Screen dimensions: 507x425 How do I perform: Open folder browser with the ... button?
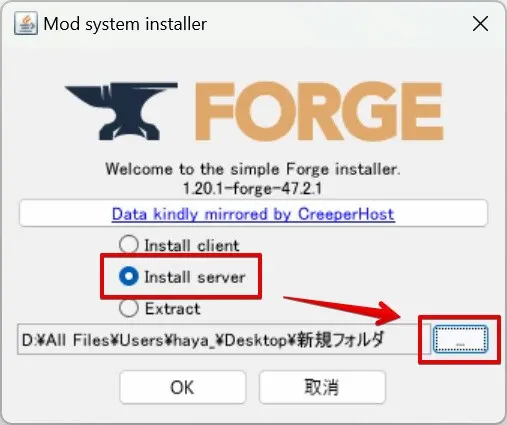click(x=460, y=339)
